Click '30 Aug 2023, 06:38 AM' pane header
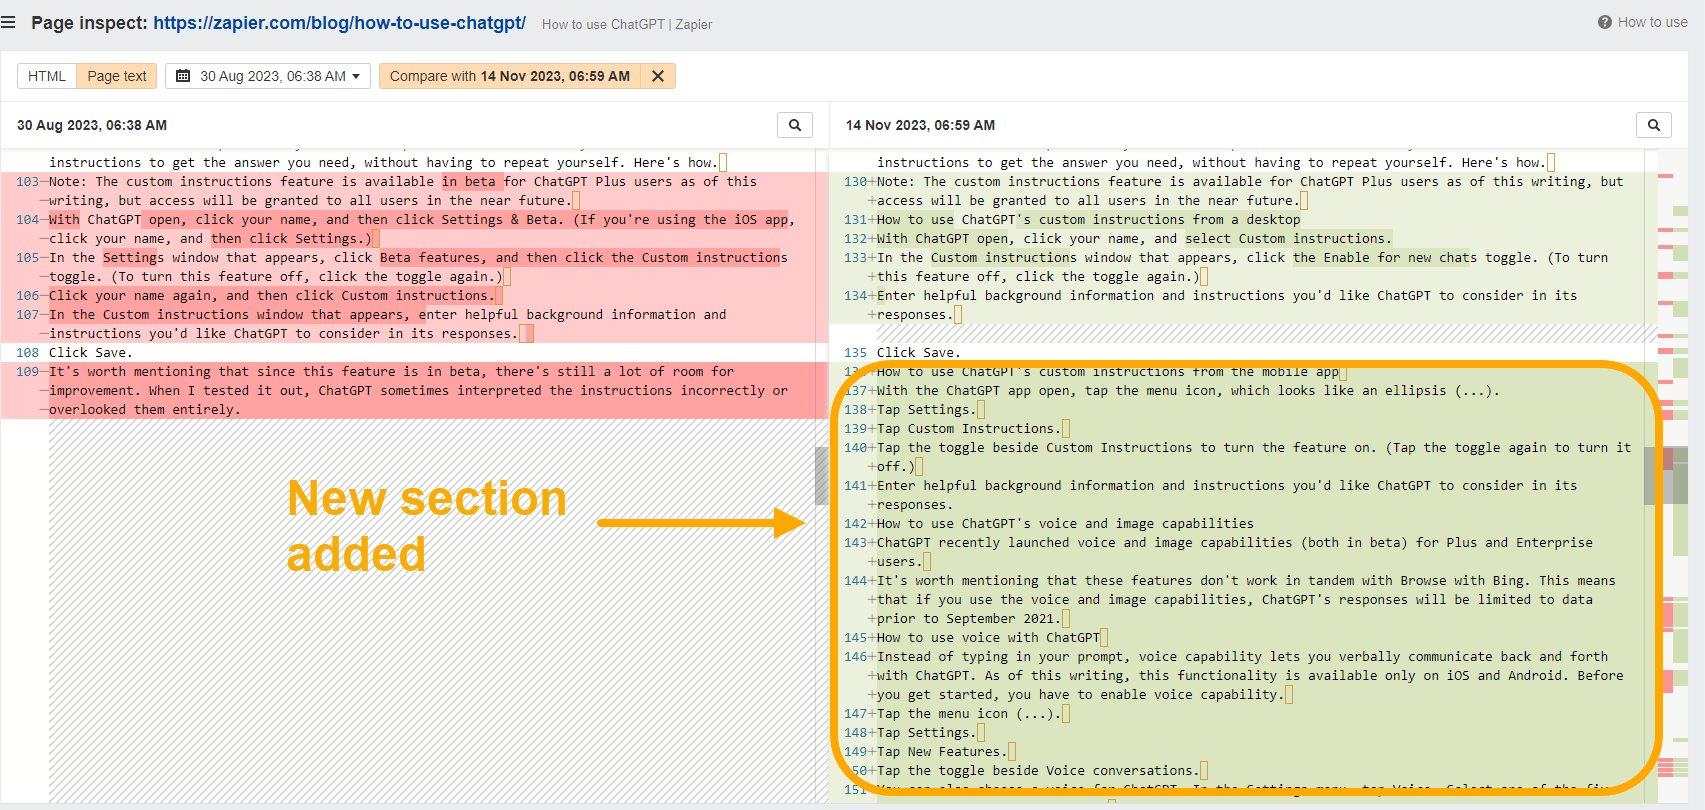Viewport: 1705px width, 810px height. click(92, 125)
